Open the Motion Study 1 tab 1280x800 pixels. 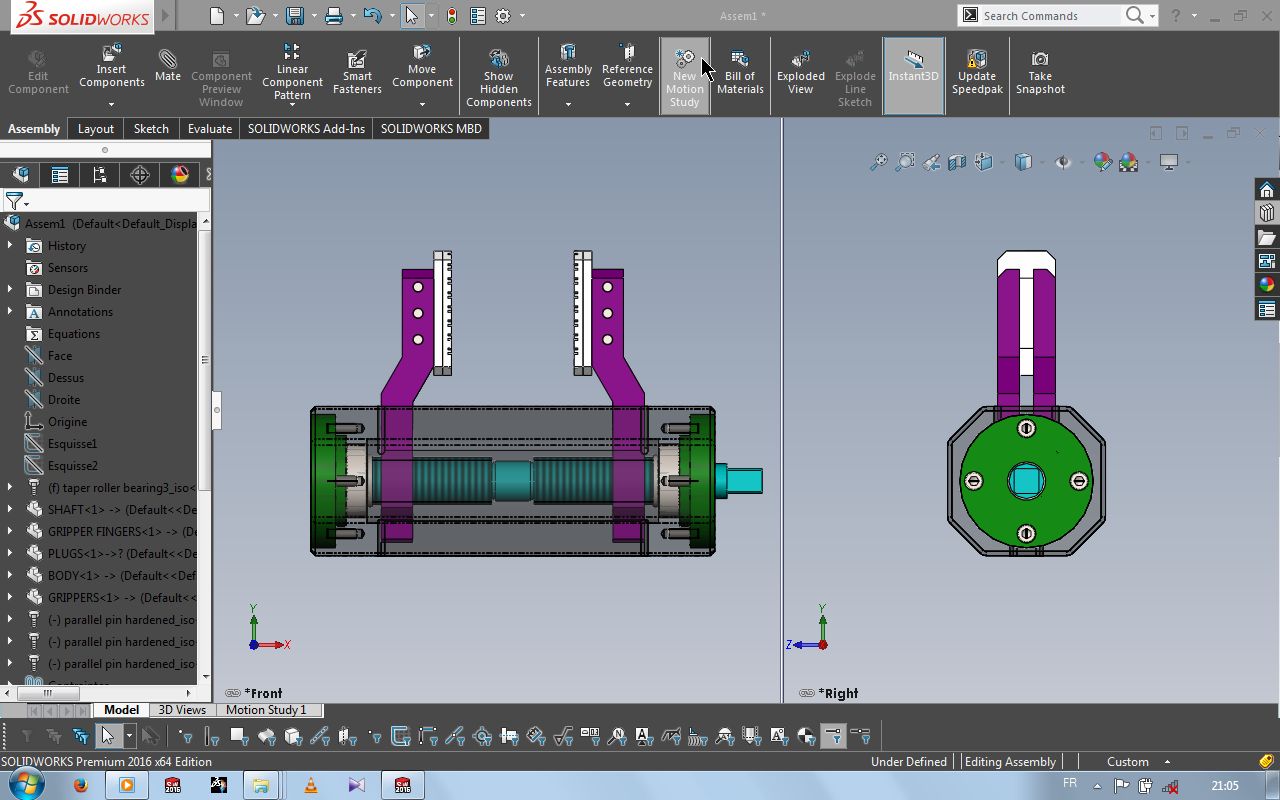click(266, 710)
